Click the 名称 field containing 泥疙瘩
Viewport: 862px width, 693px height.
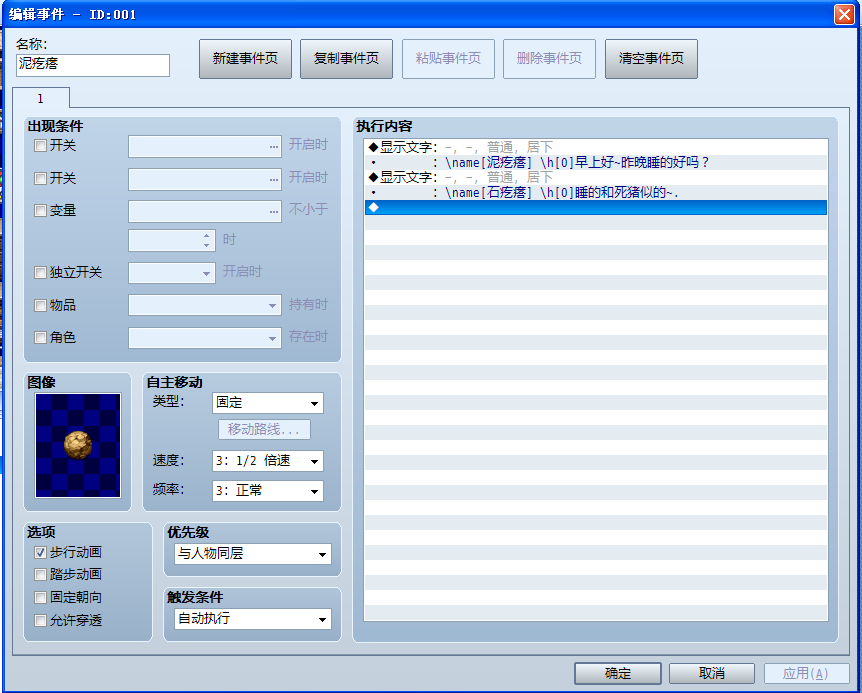pos(93,65)
